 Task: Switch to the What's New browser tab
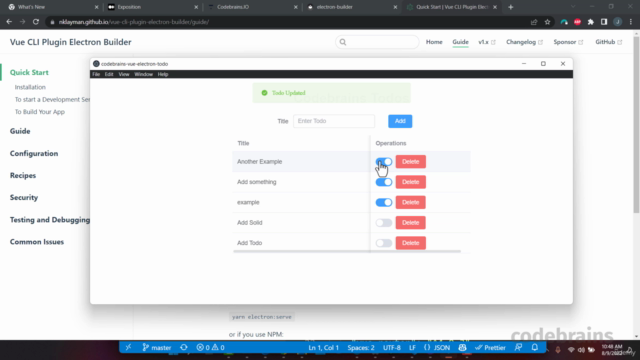(x=53, y=7)
